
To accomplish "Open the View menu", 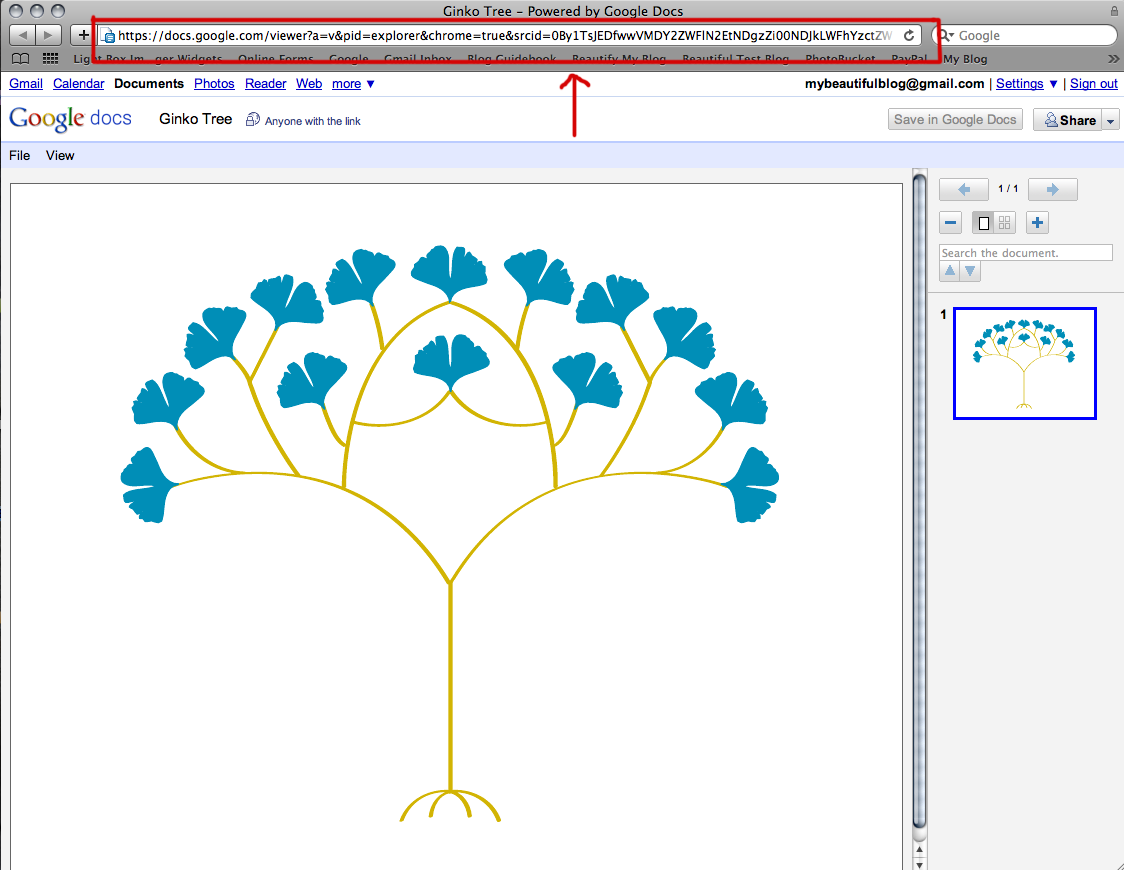I will tap(60, 155).
